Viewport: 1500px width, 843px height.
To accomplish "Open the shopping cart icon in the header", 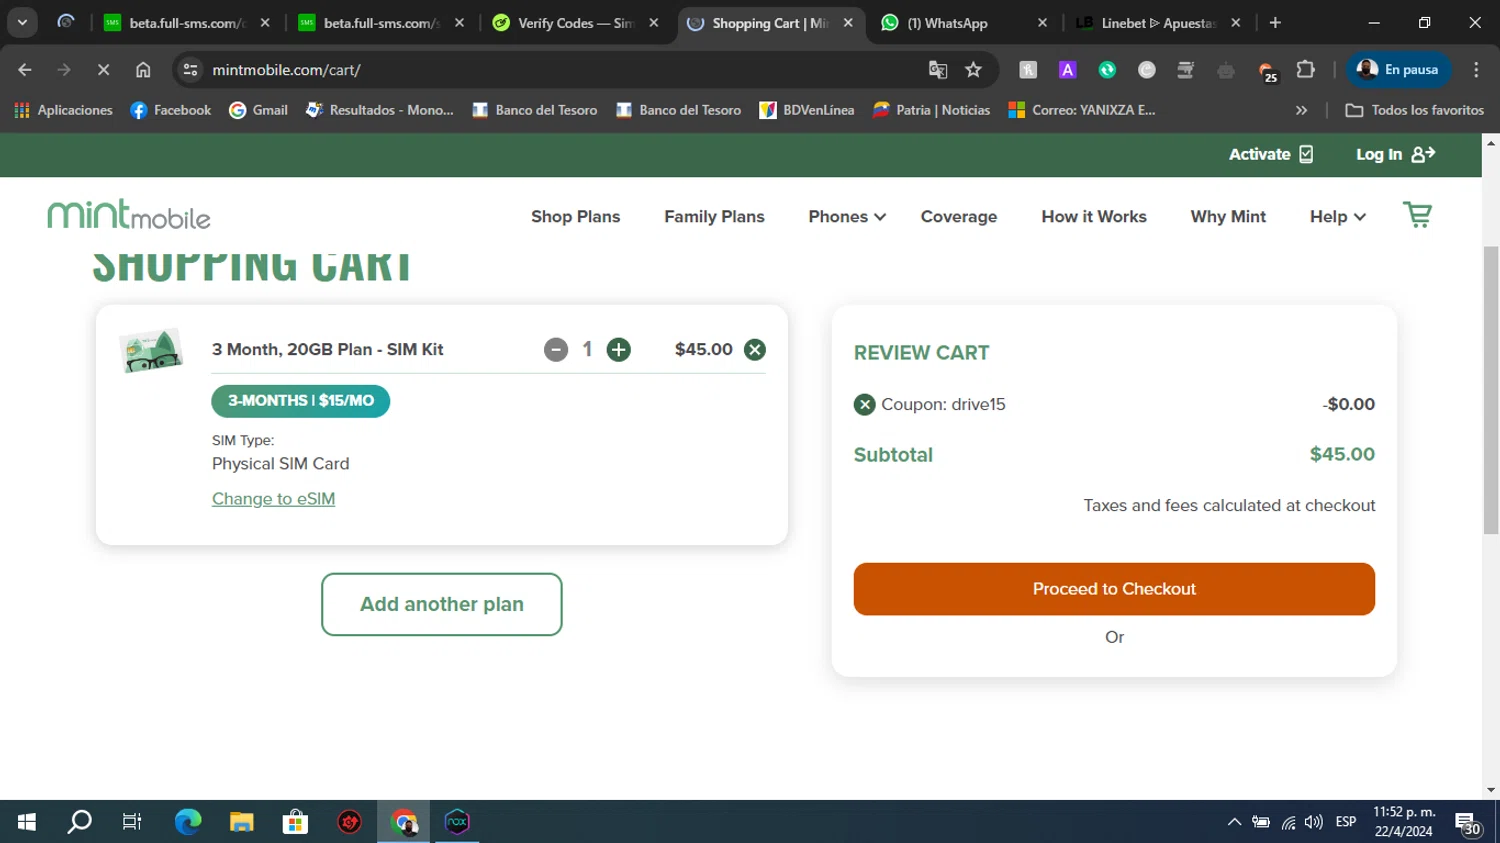I will pos(1417,215).
